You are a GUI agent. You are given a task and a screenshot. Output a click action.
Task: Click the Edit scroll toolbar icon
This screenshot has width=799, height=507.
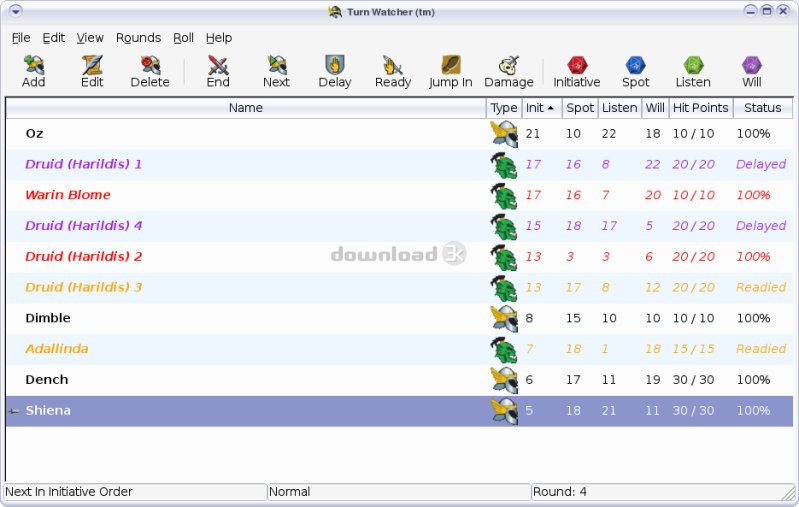(x=92, y=65)
